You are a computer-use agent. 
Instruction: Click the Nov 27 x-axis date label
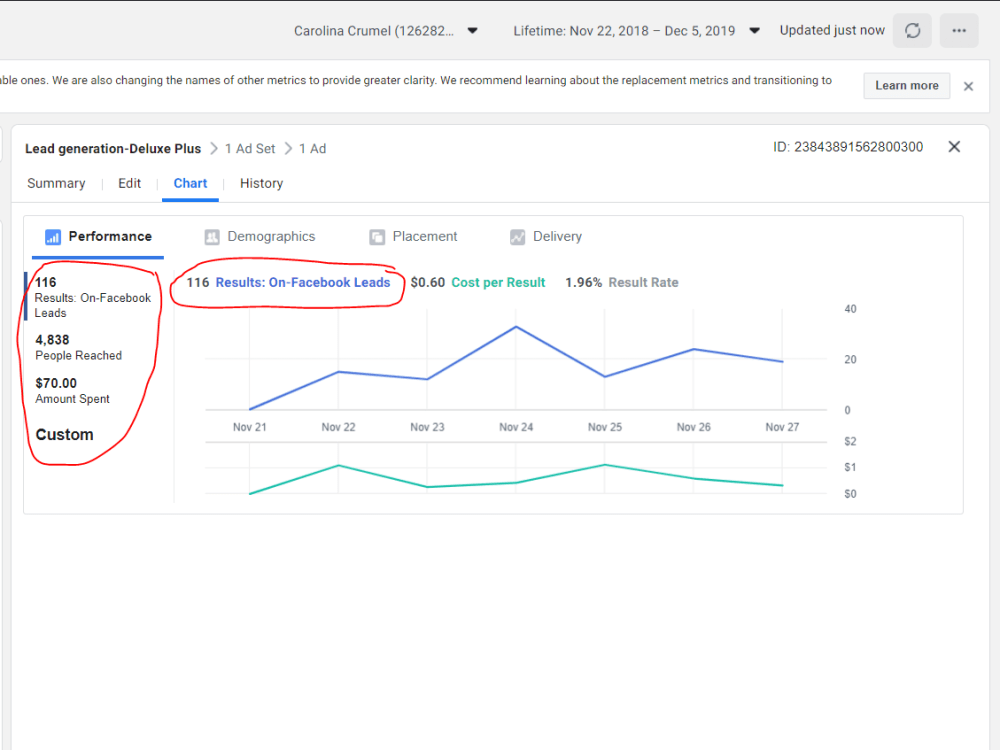pyautogui.click(x=782, y=427)
